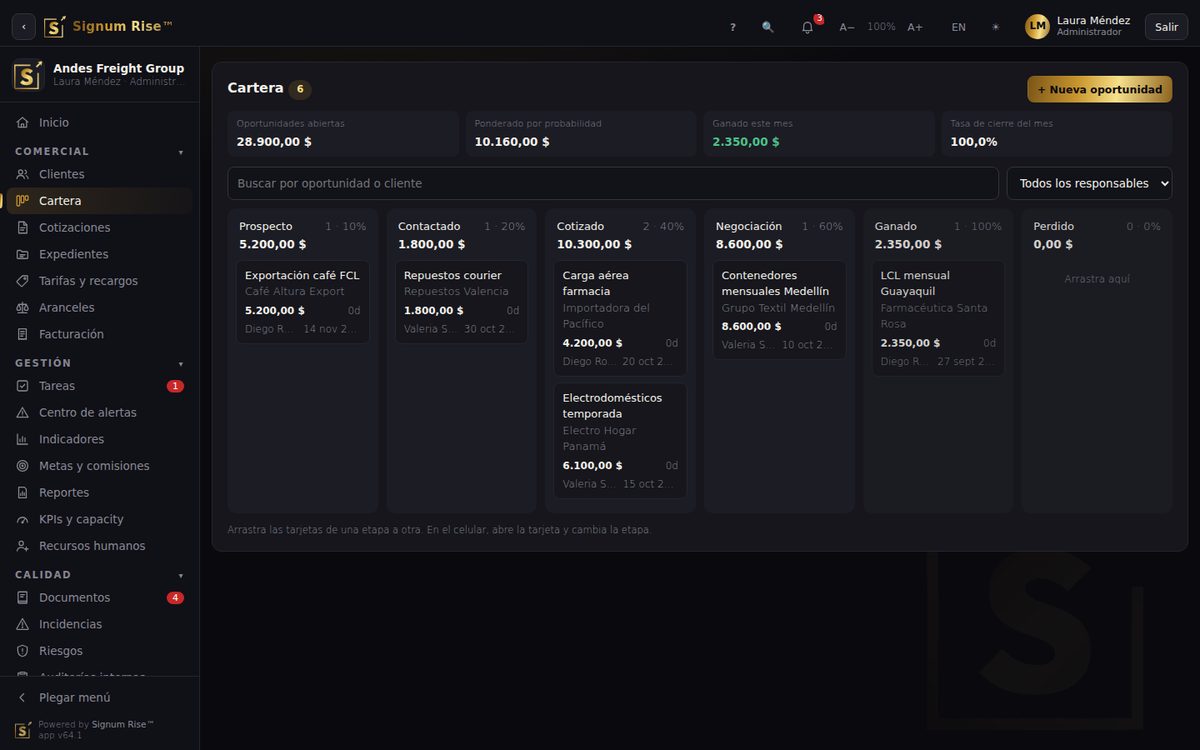Open the Electrodomésticos temporada card

[620, 441]
